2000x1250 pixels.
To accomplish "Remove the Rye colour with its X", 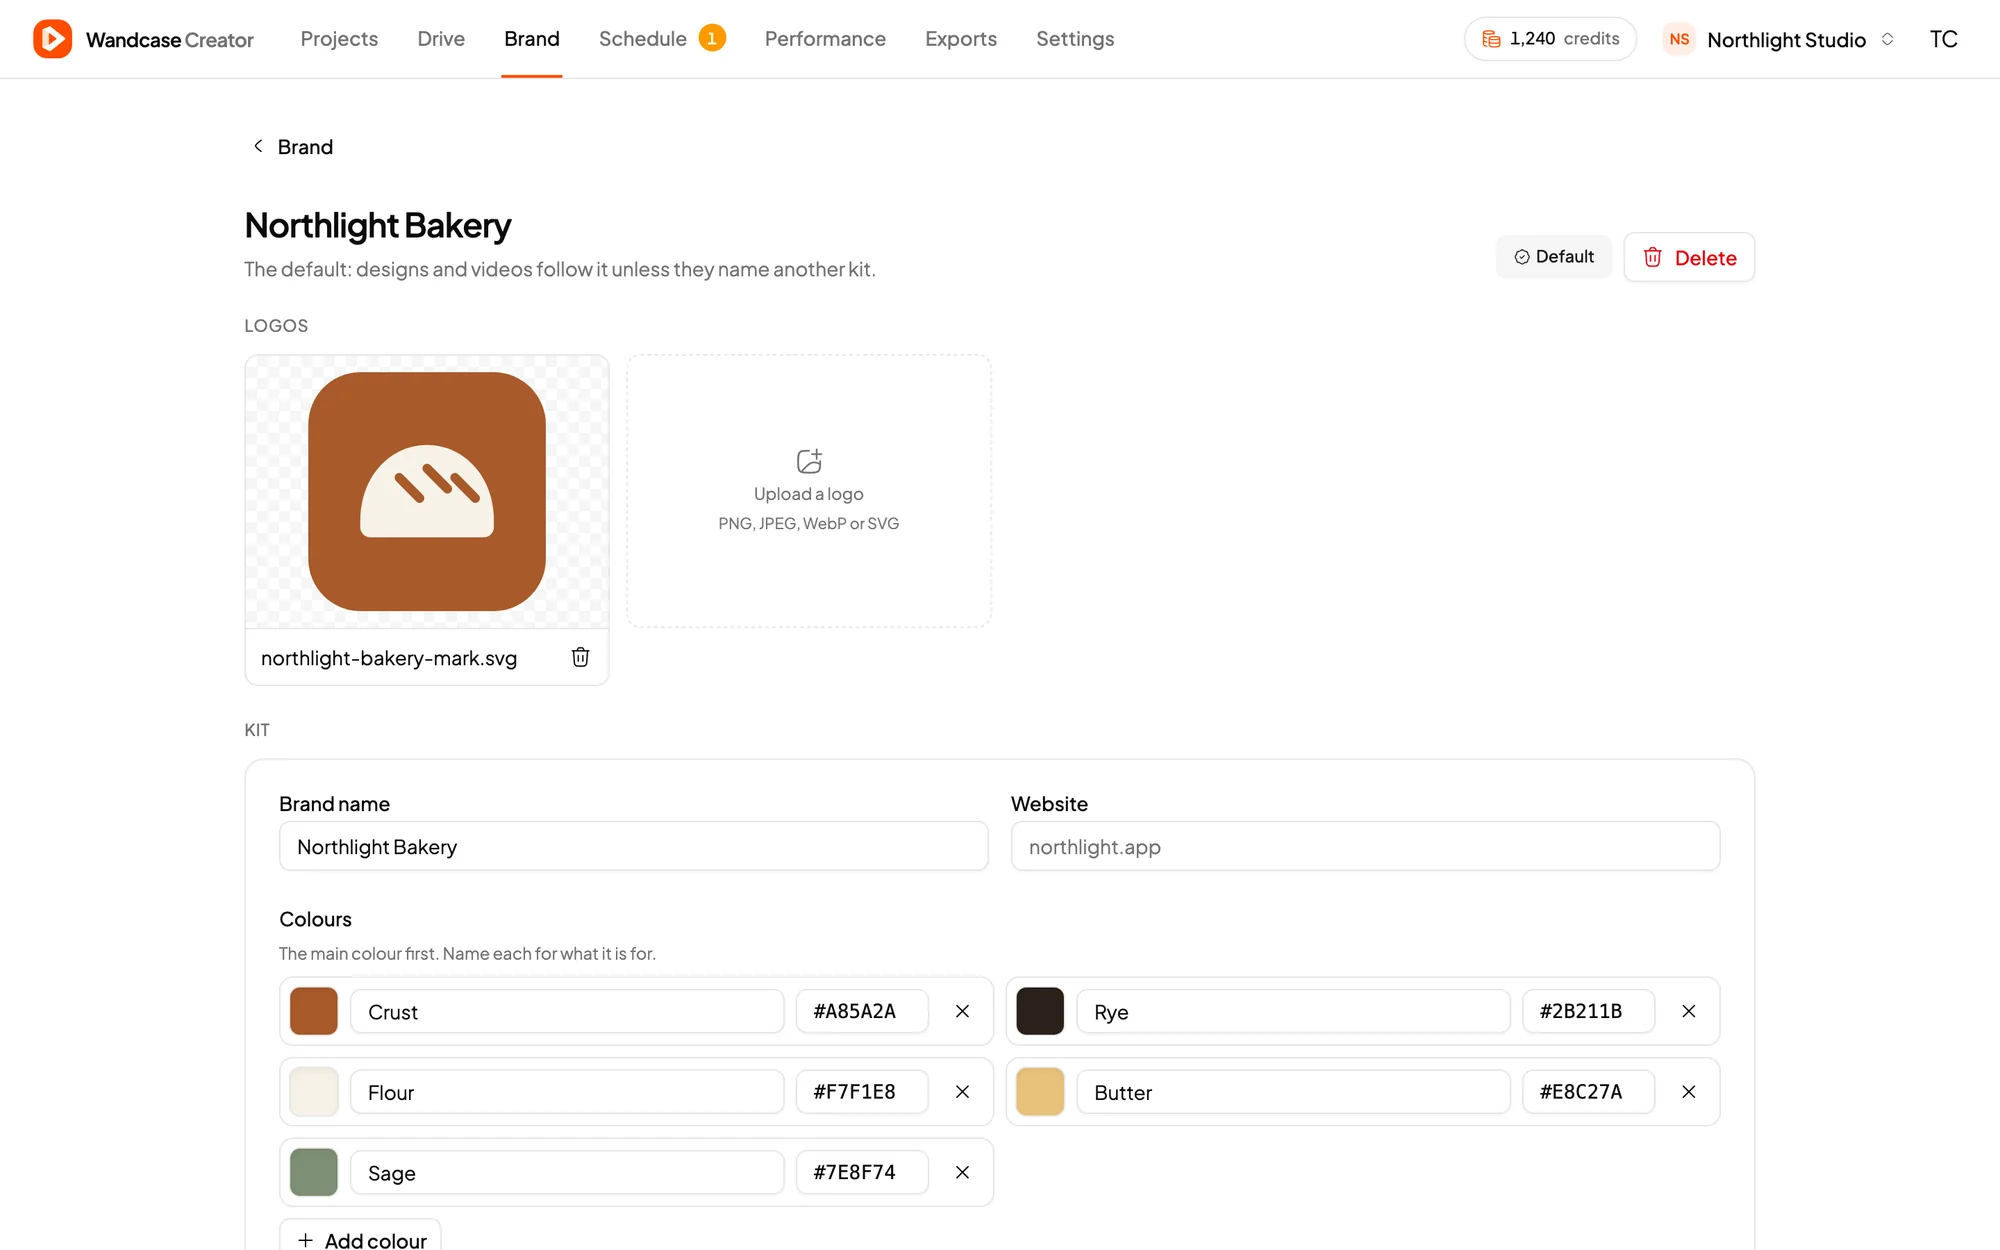I will 1688,1011.
